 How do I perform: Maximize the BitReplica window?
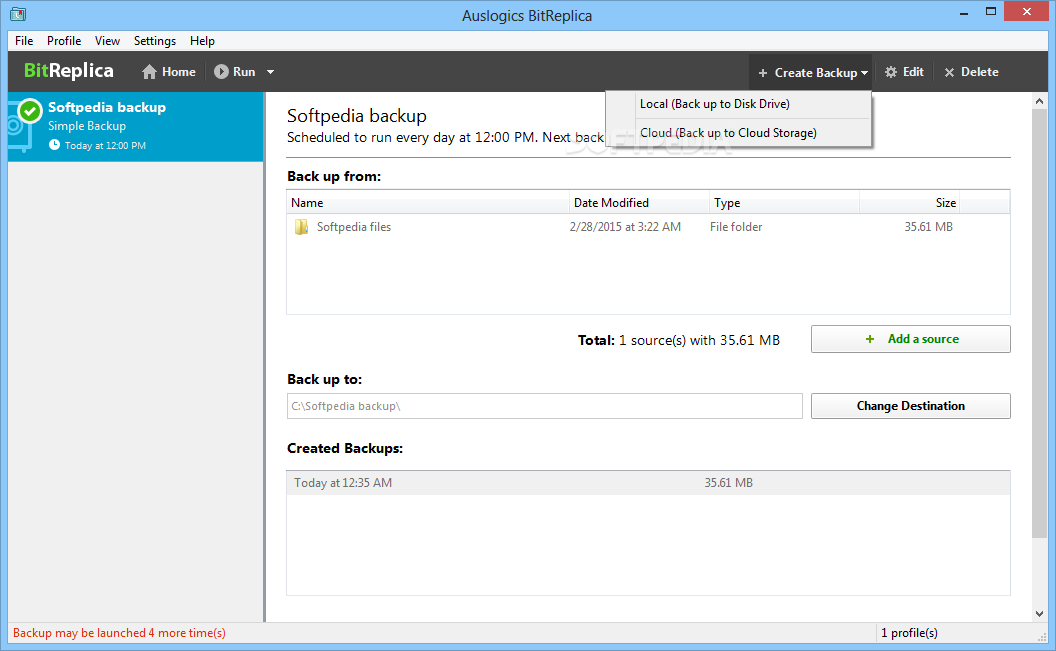coord(991,11)
